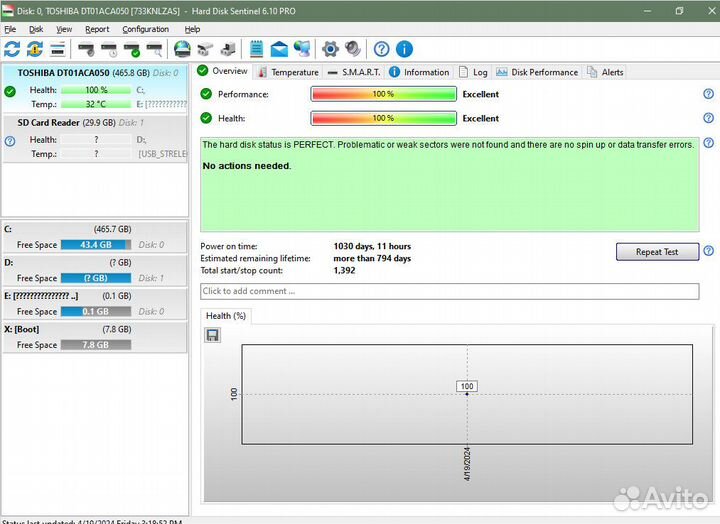Select TOSHIBA DT01ACA050 disk entry
The width and height of the screenshot is (720, 524).
pyautogui.click(x=95, y=88)
